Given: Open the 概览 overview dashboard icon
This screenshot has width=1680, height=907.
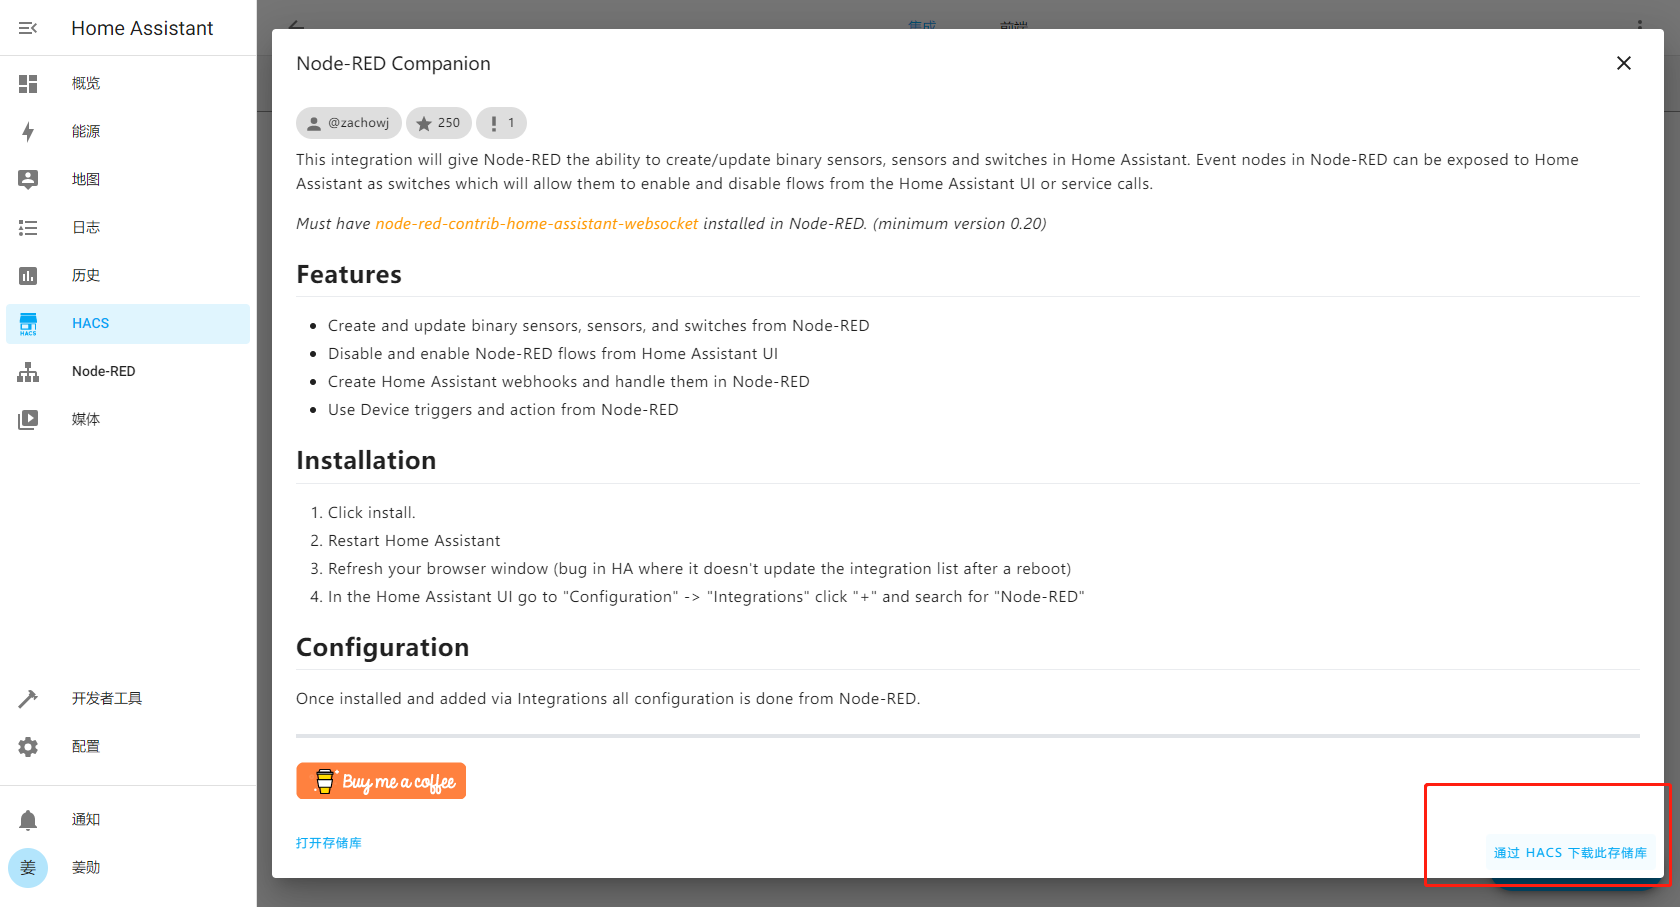Looking at the screenshot, I should (x=28, y=84).
